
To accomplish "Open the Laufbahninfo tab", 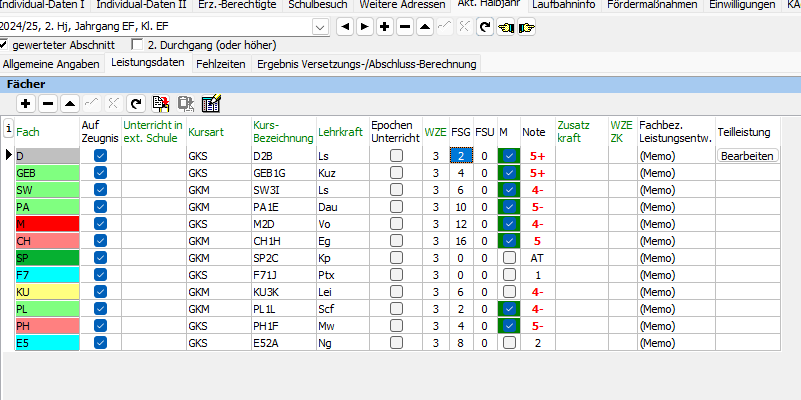I will 563,5.
